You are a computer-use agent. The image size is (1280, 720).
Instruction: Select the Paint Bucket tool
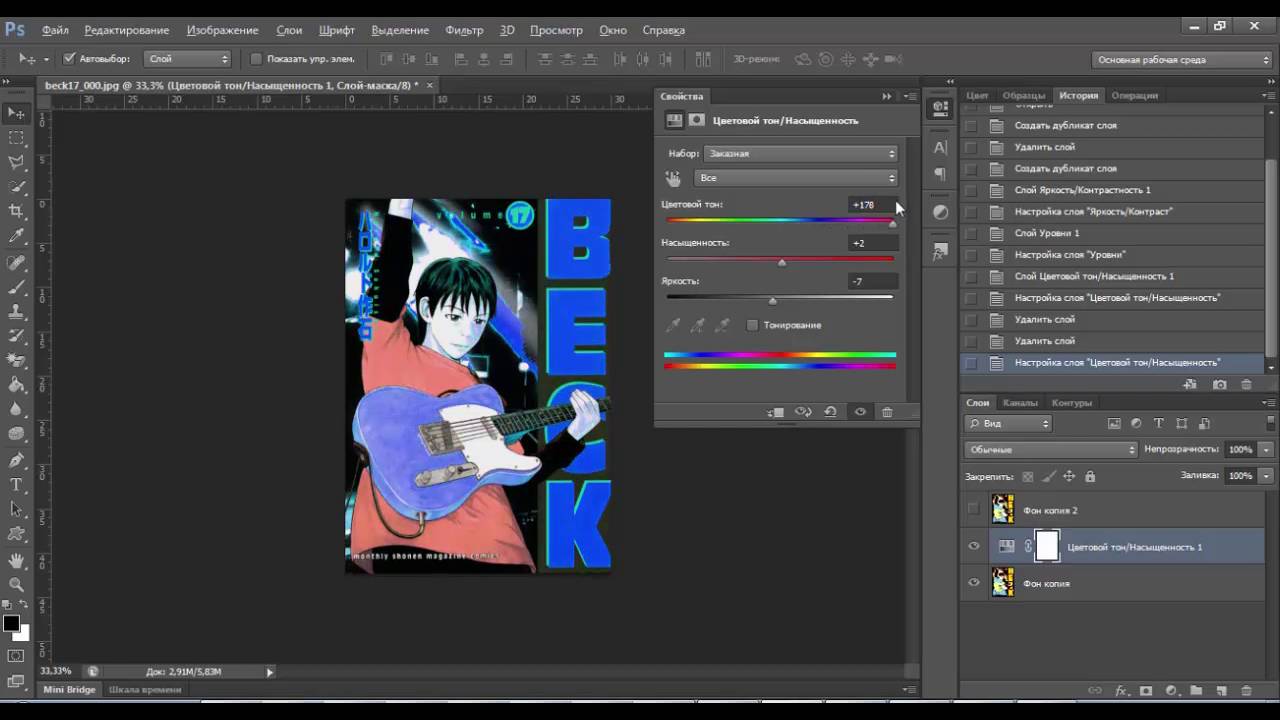[17, 385]
